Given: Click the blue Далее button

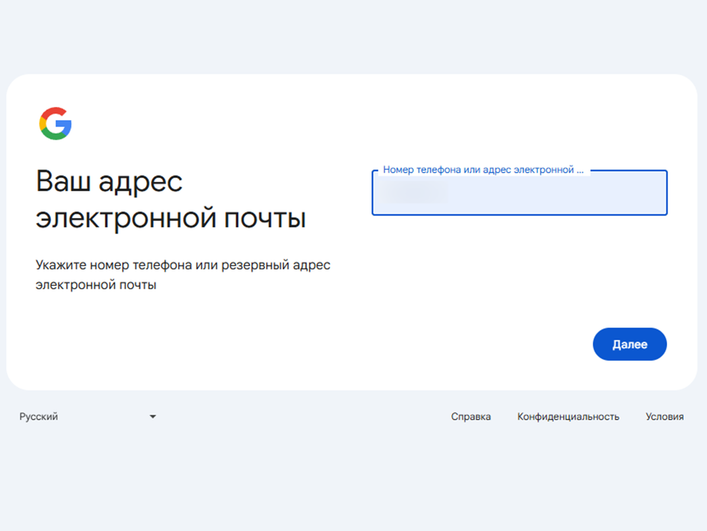Looking at the screenshot, I should [629, 344].
